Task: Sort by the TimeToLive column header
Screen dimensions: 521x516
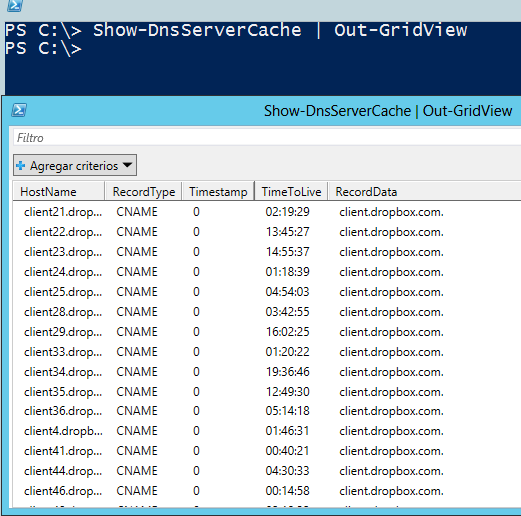Action: (x=291, y=192)
